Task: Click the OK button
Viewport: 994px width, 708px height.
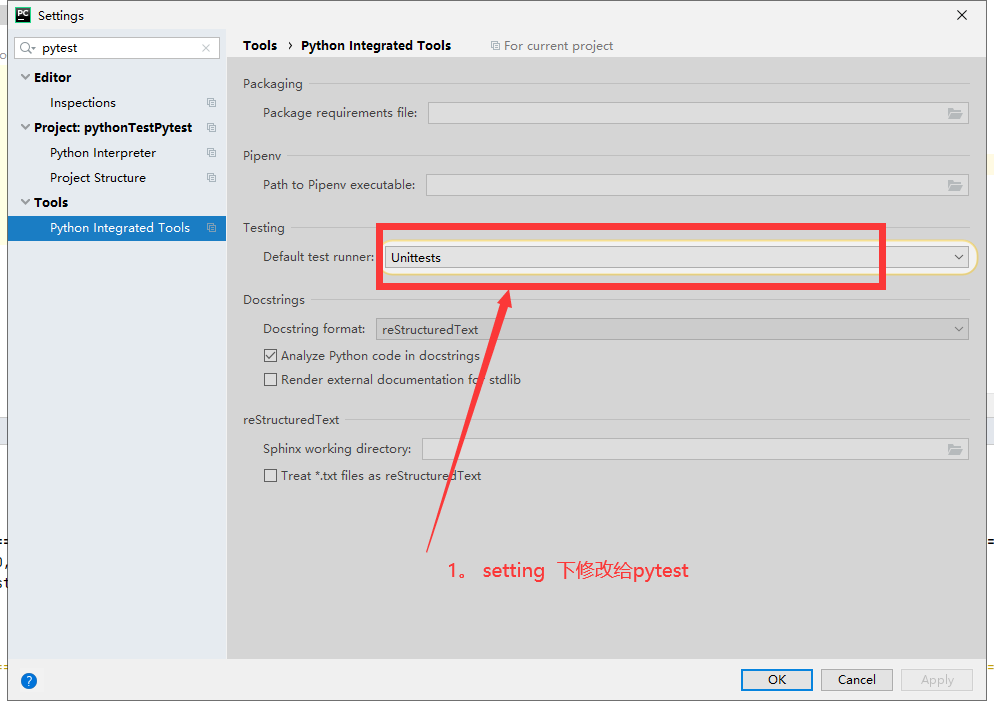Action: (777, 679)
